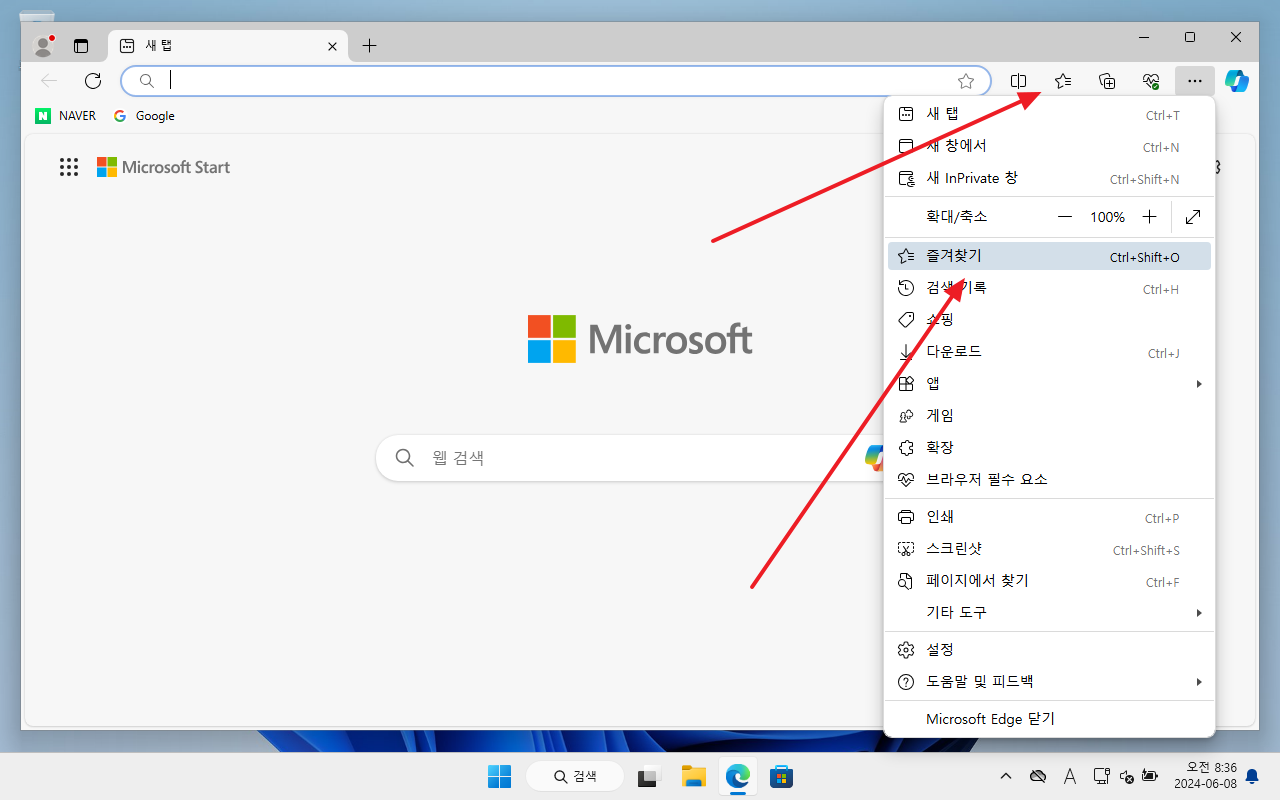Select 새 창에서 menu item
The height and width of the screenshot is (800, 1280).
pos(1049,147)
